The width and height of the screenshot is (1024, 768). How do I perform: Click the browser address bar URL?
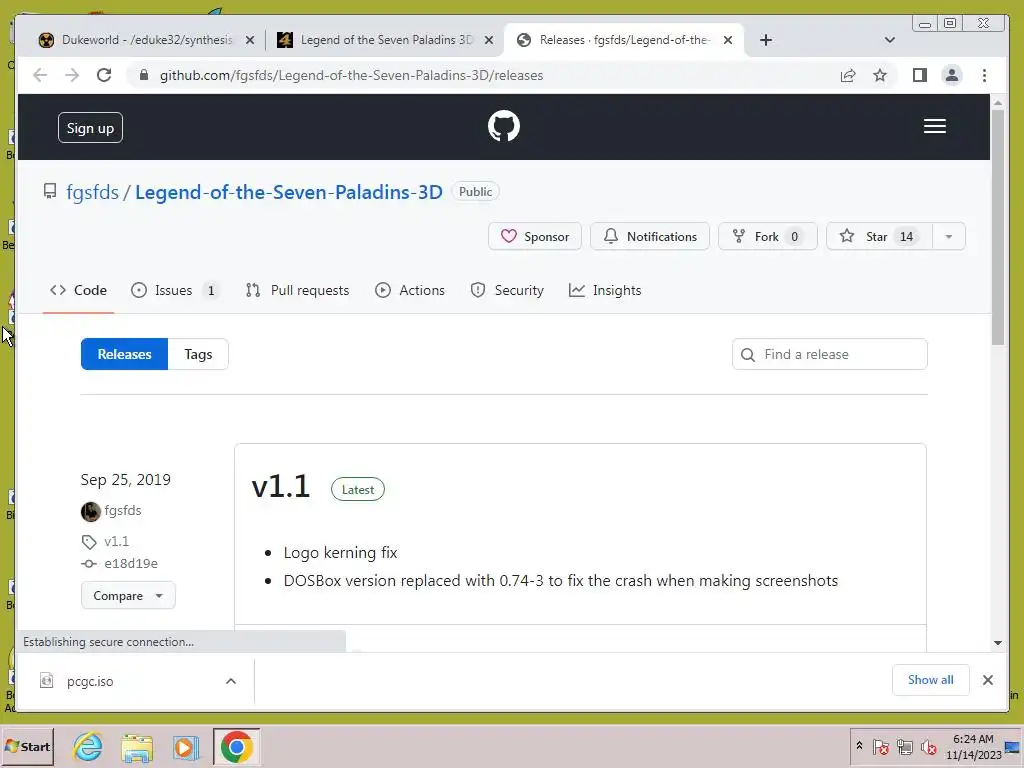point(351,75)
